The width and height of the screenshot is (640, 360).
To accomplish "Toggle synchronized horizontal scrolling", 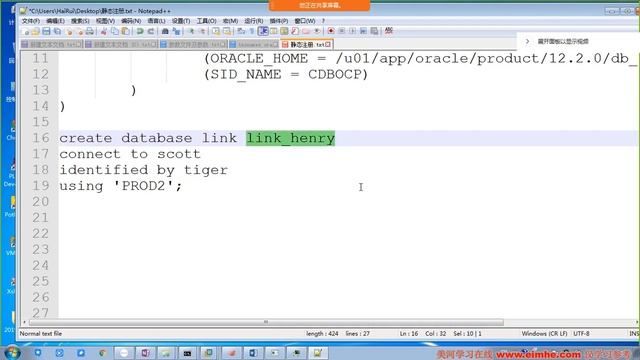I will (227, 31).
